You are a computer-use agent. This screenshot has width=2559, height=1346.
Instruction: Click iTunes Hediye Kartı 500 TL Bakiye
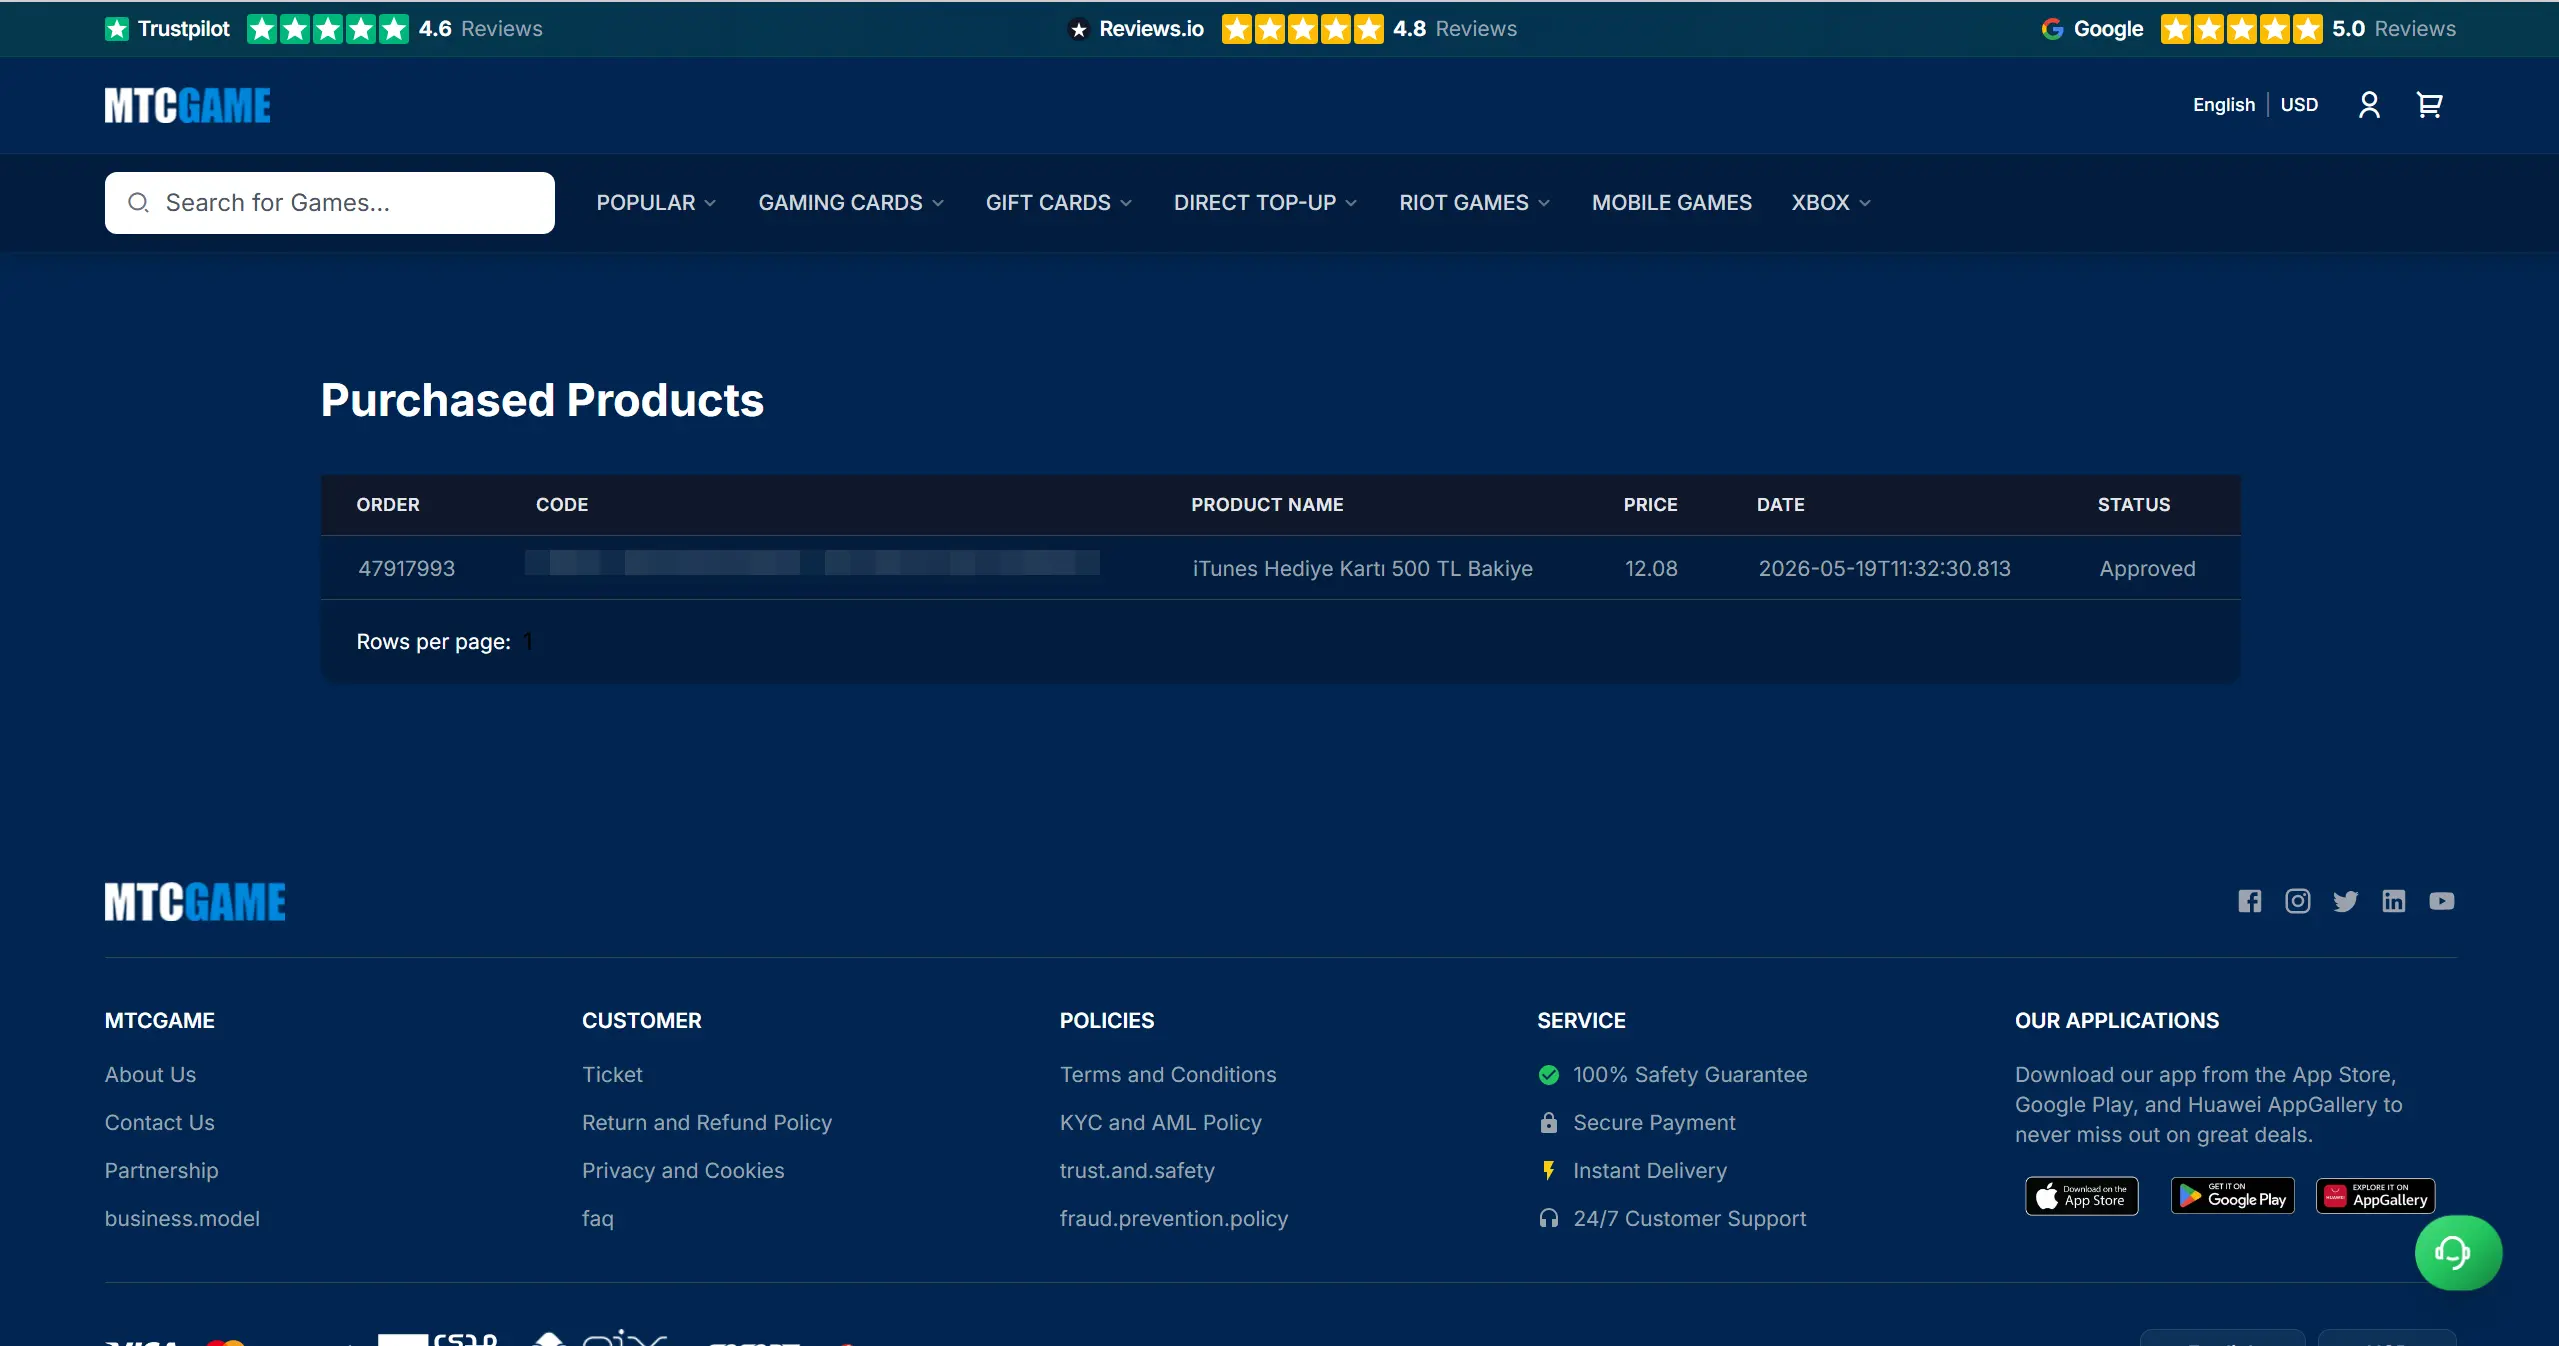pyautogui.click(x=1362, y=569)
